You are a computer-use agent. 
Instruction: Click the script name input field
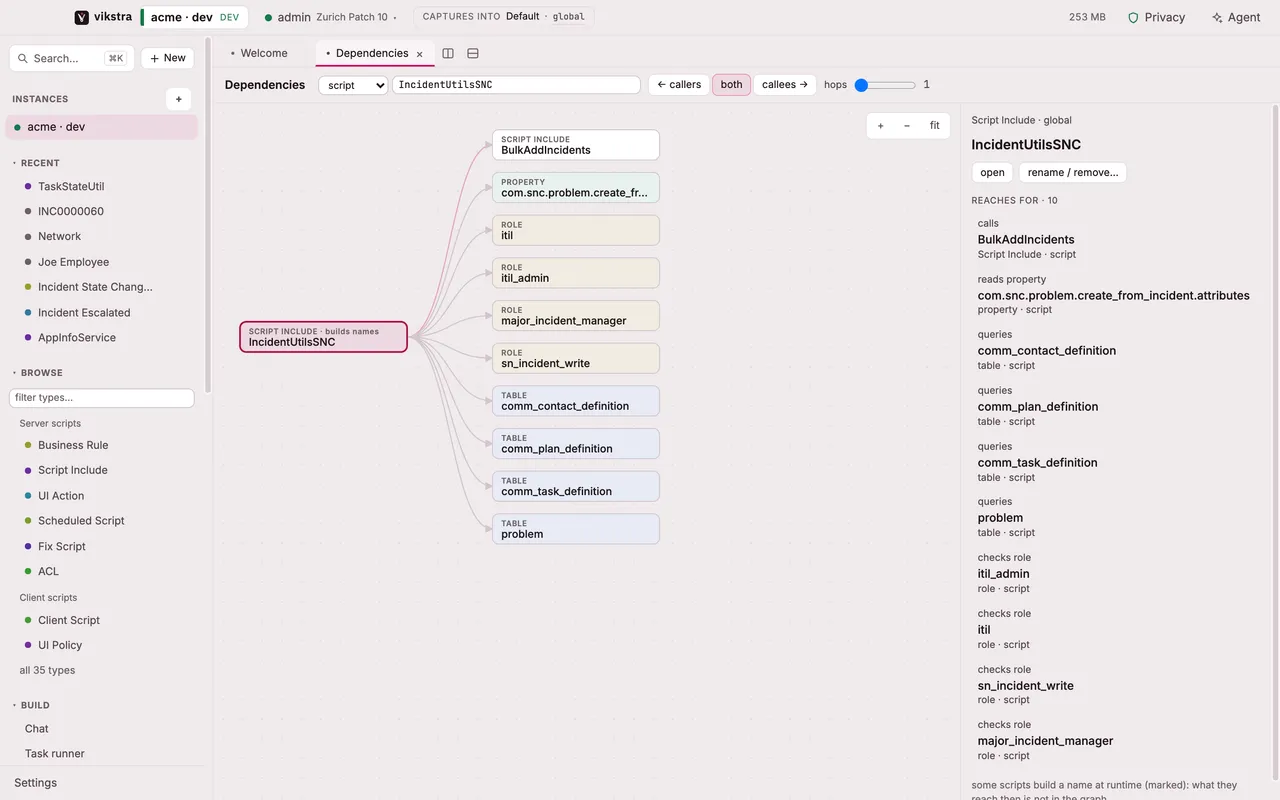pos(516,85)
